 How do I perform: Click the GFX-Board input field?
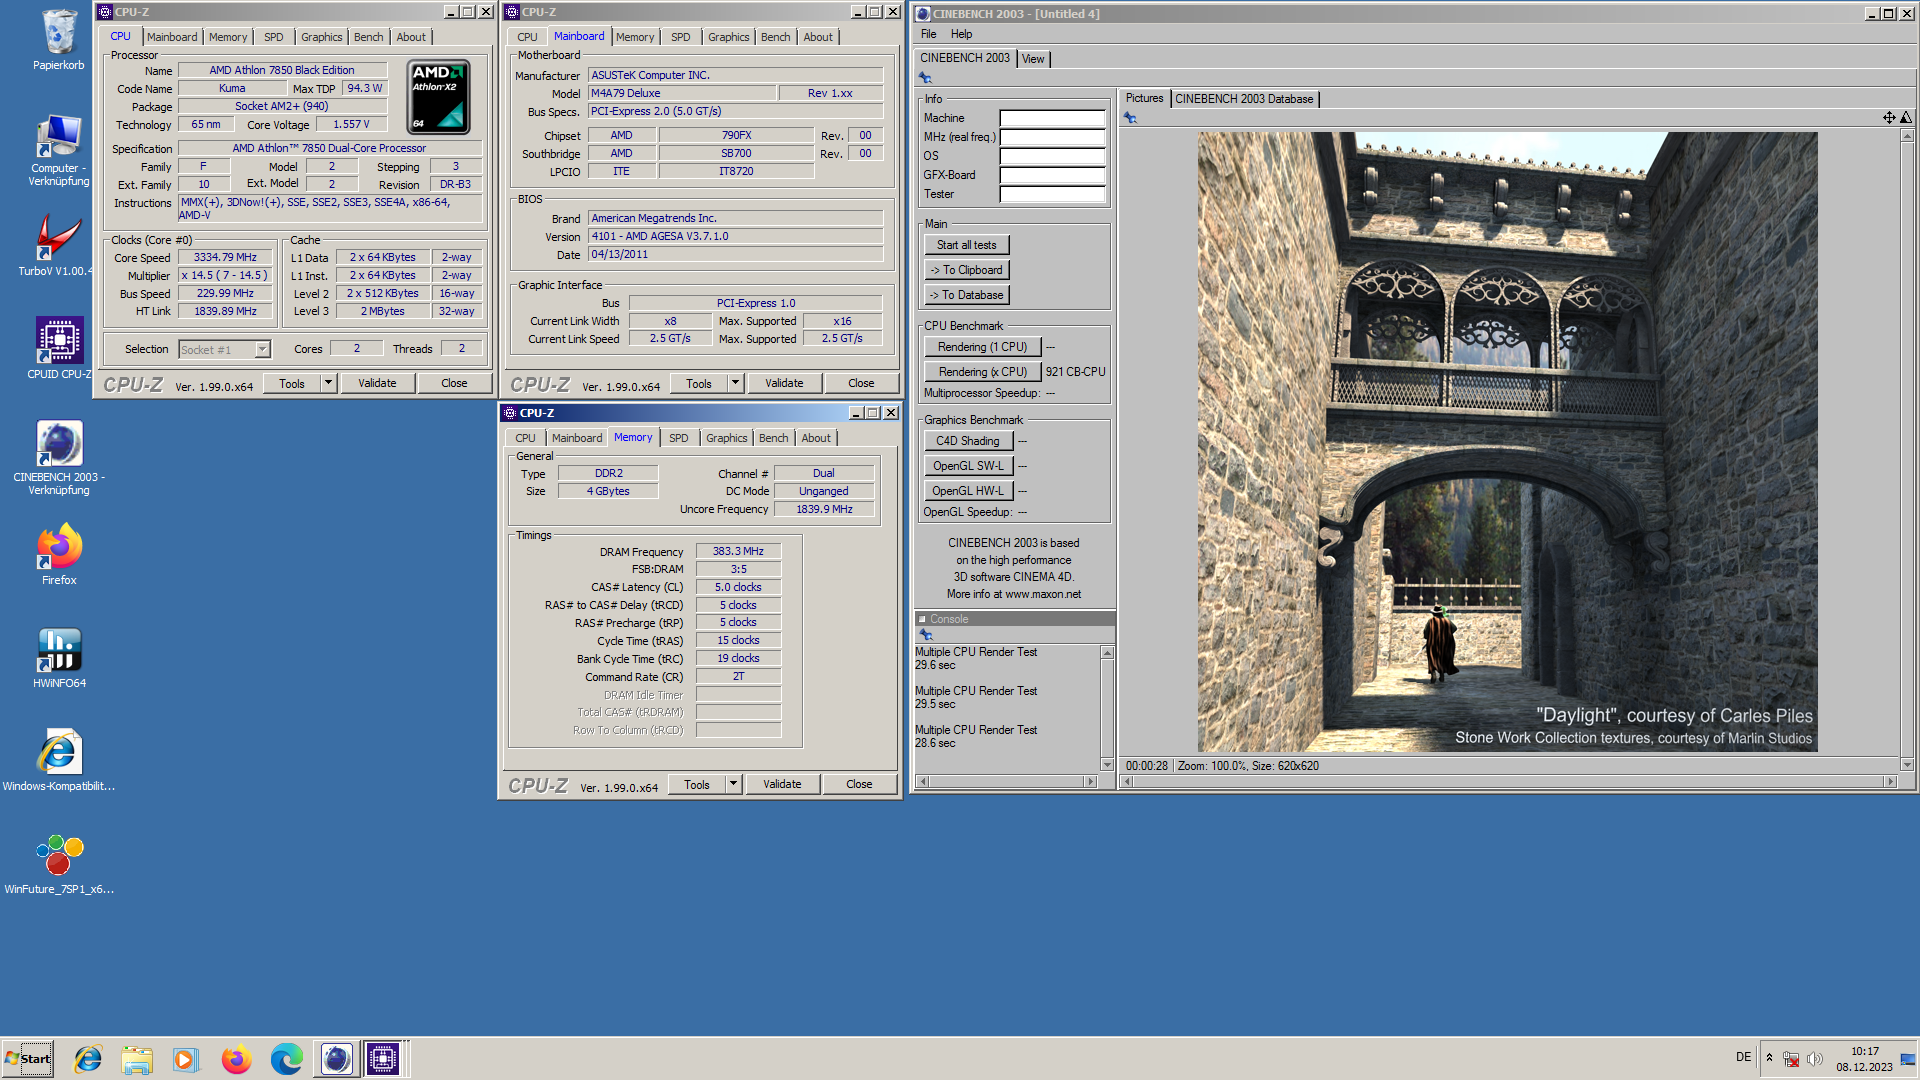[1052, 175]
